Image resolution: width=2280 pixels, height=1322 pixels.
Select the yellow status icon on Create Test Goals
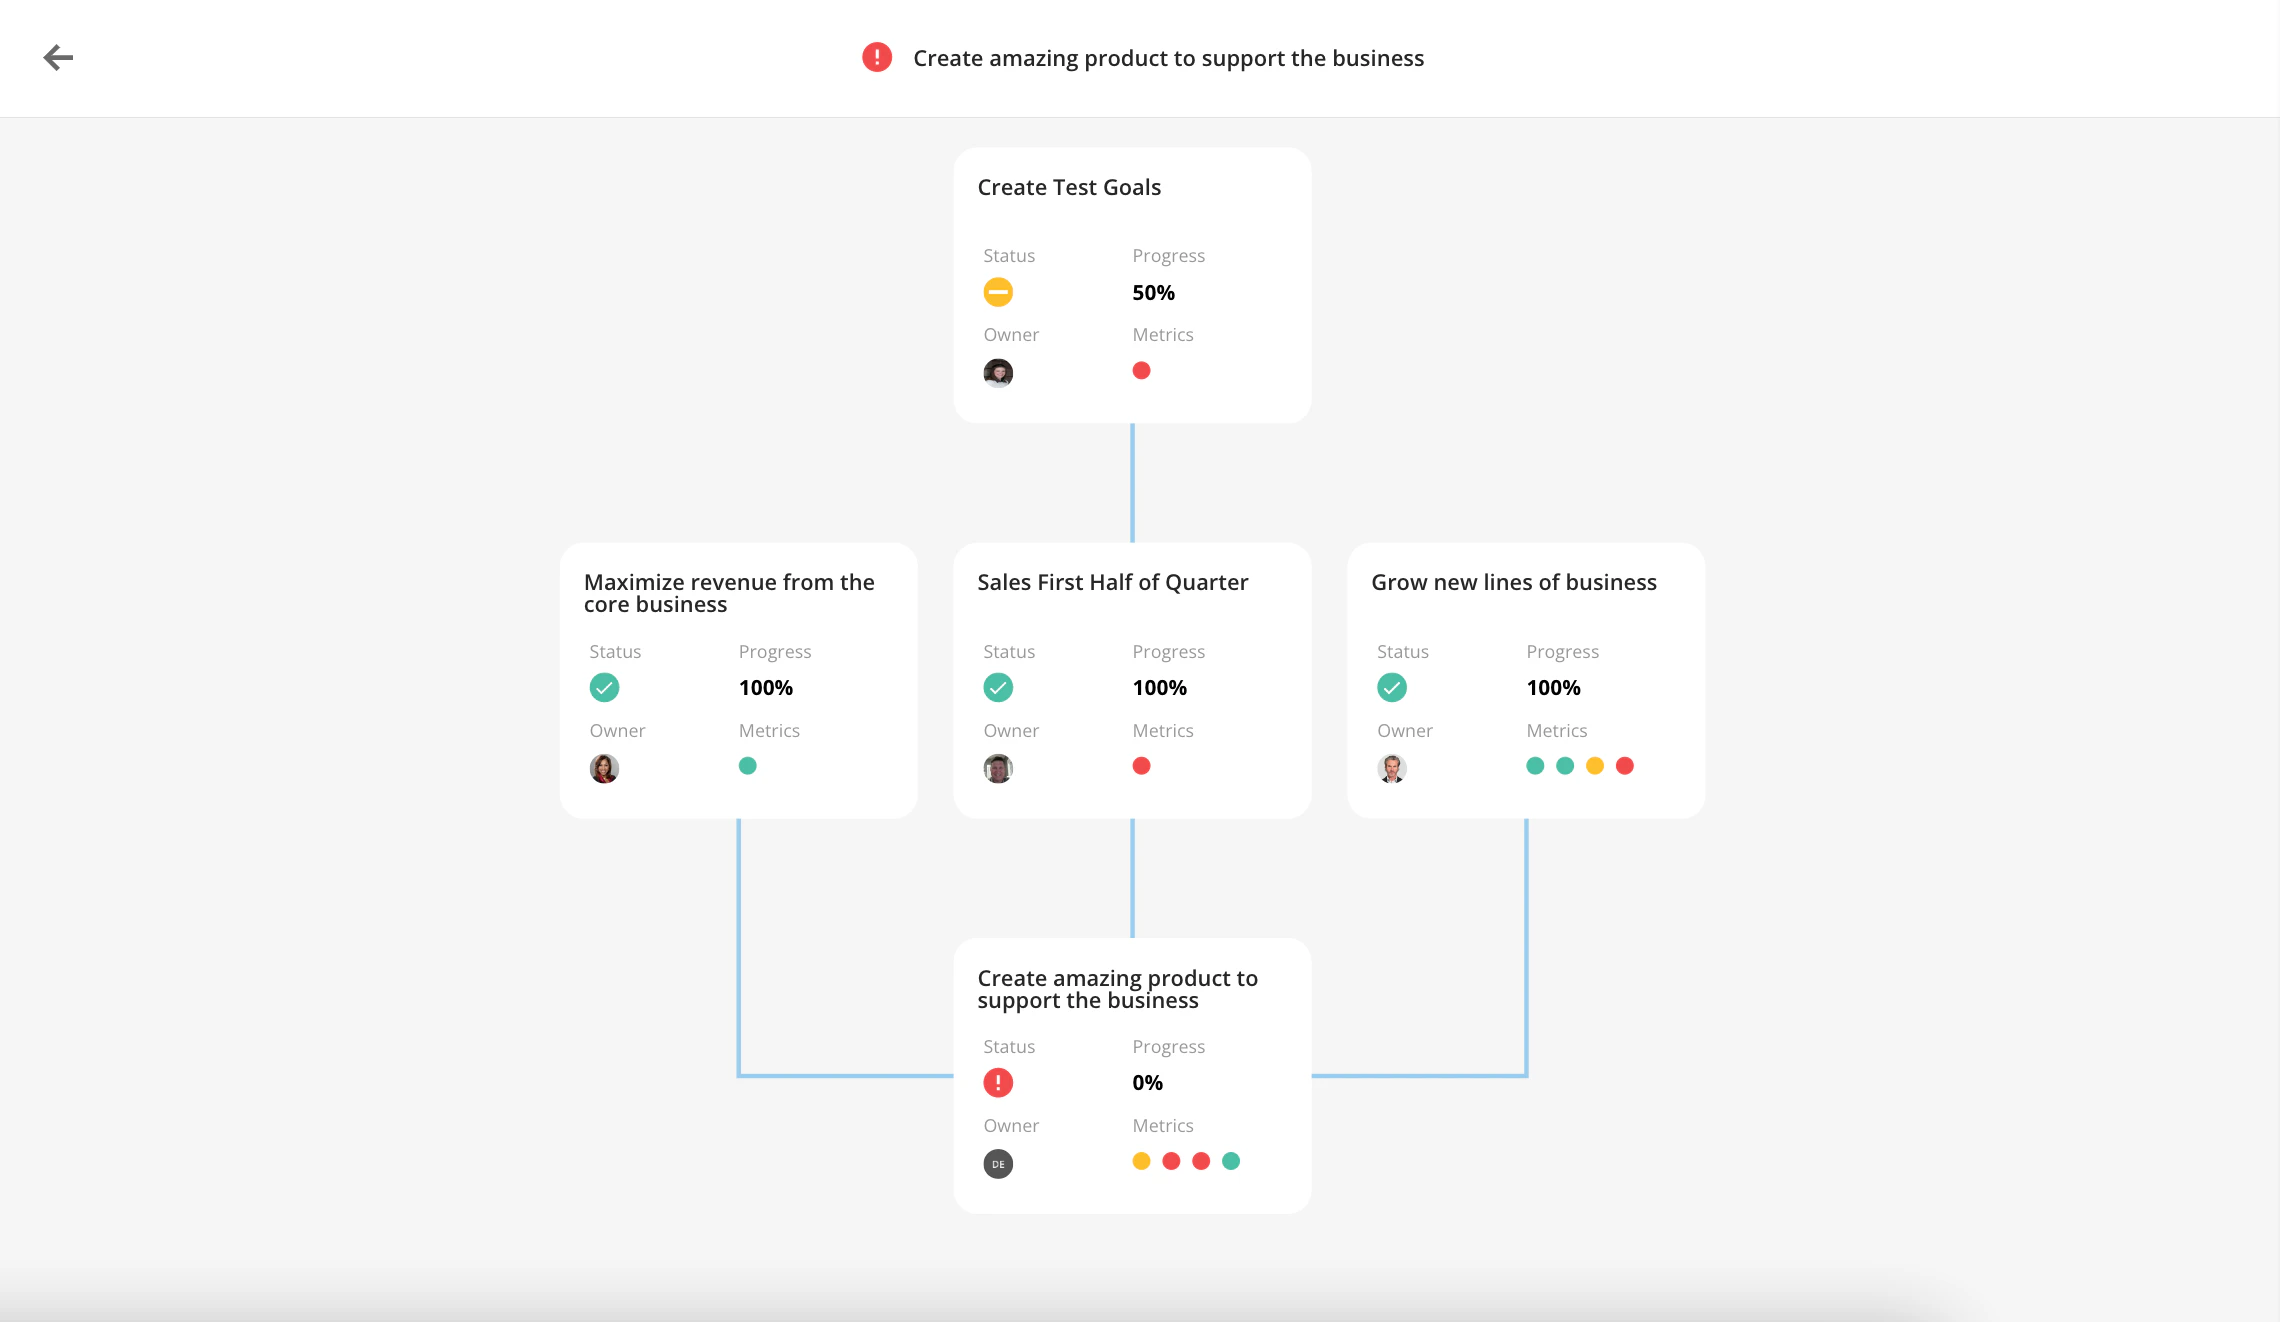(998, 292)
